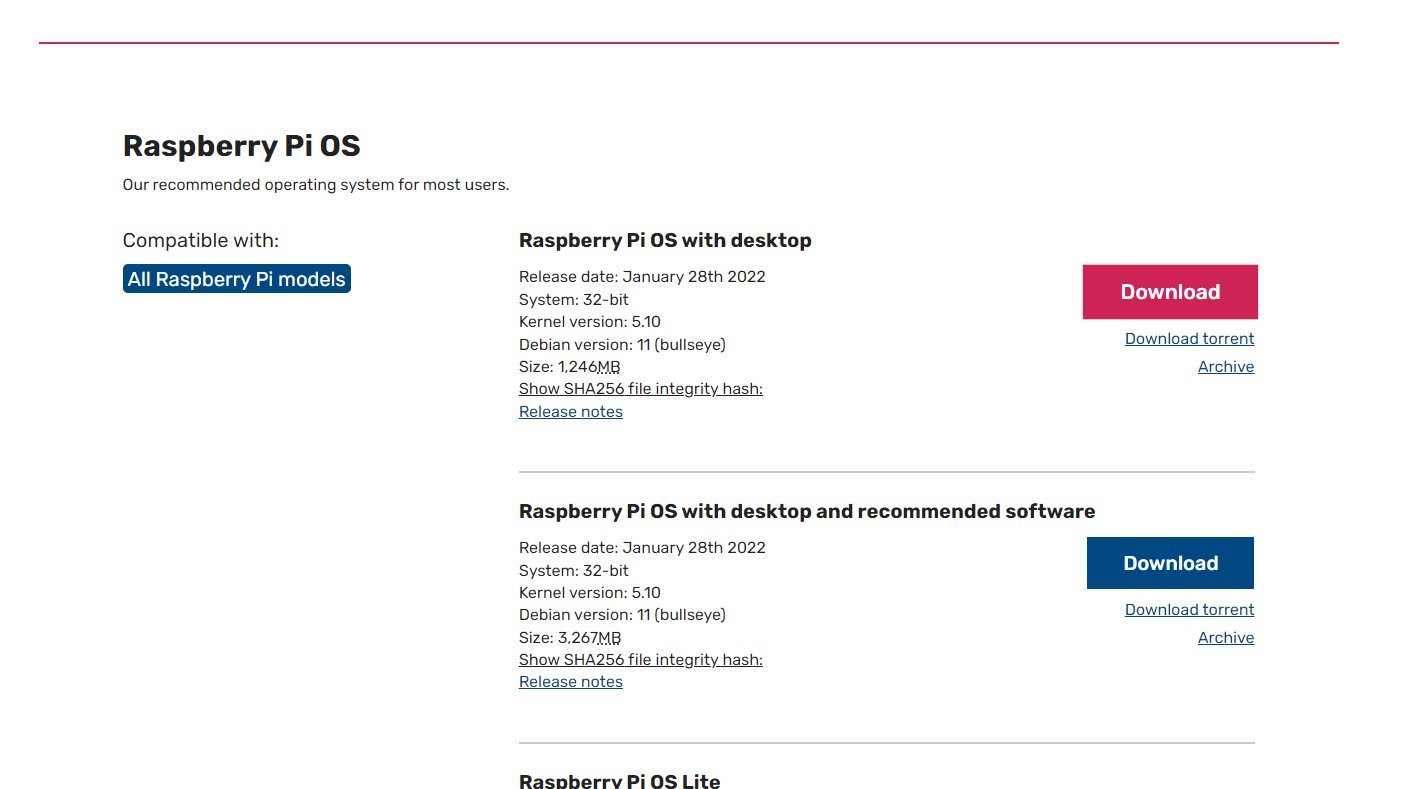Download Raspberry Pi OS with desktop (red button)

click(x=1170, y=292)
